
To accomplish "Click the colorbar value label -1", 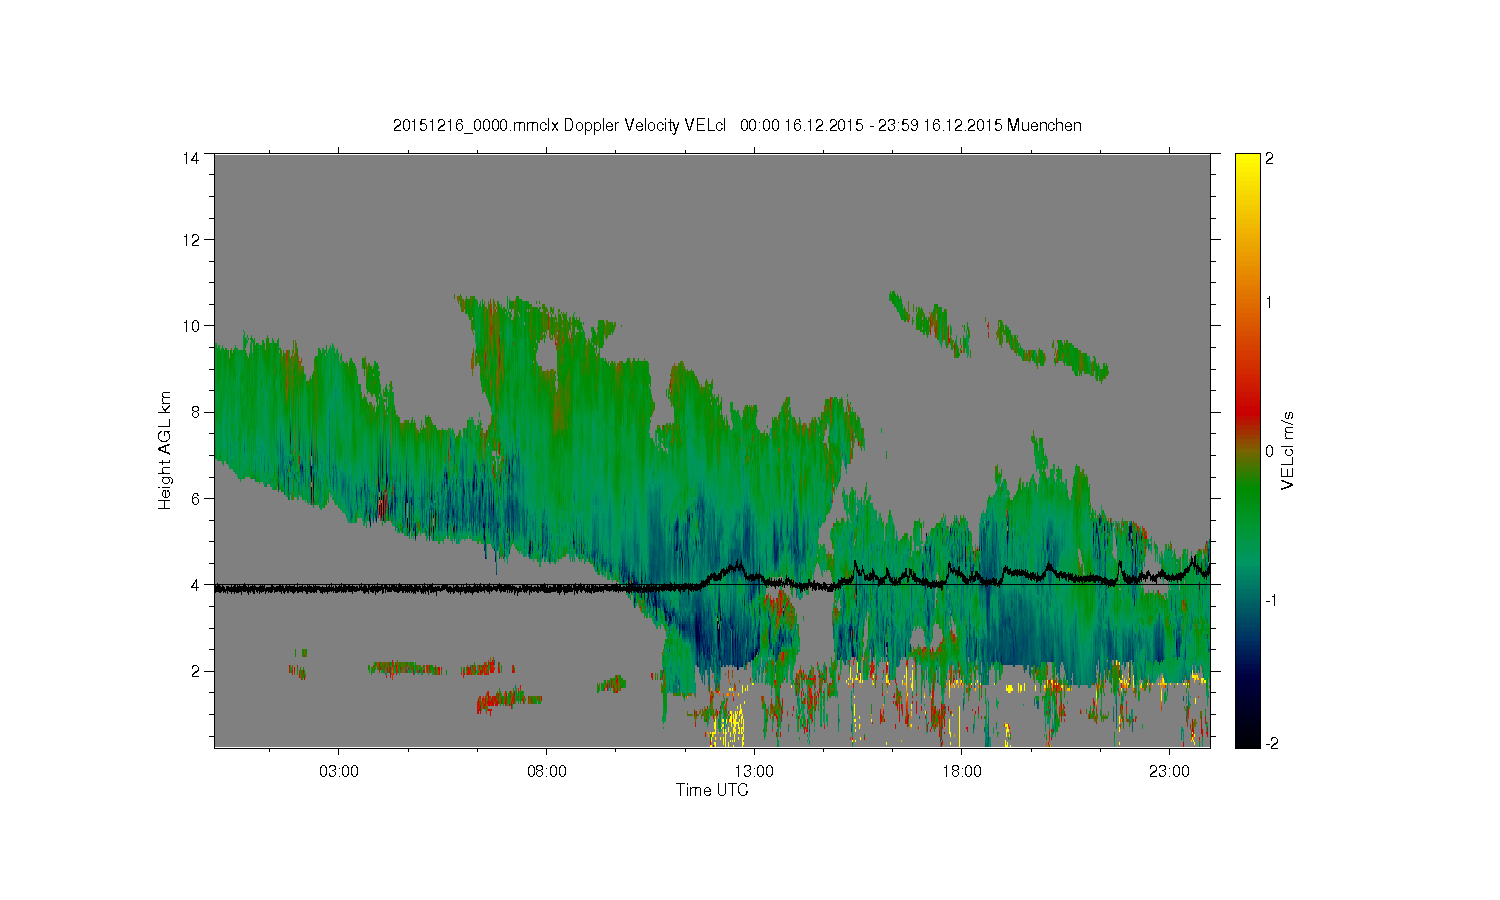I will pos(1270,600).
